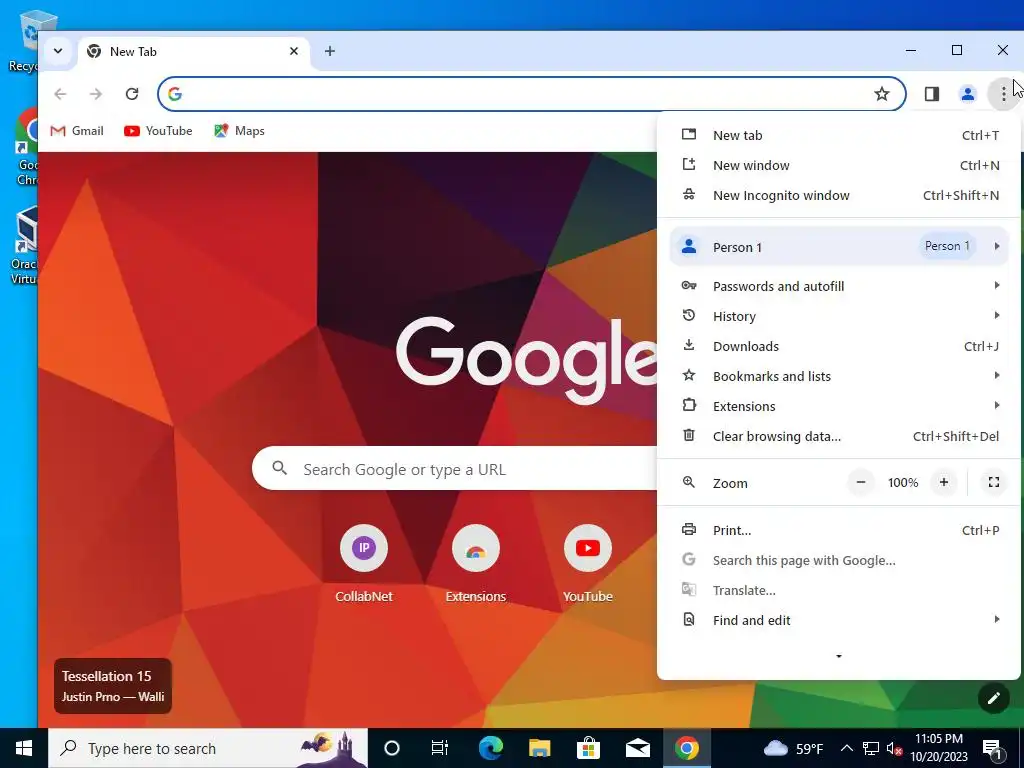Click the Chrome taskbar icon
Image resolution: width=1024 pixels, height=768 pixels.
tap(686, 748)
